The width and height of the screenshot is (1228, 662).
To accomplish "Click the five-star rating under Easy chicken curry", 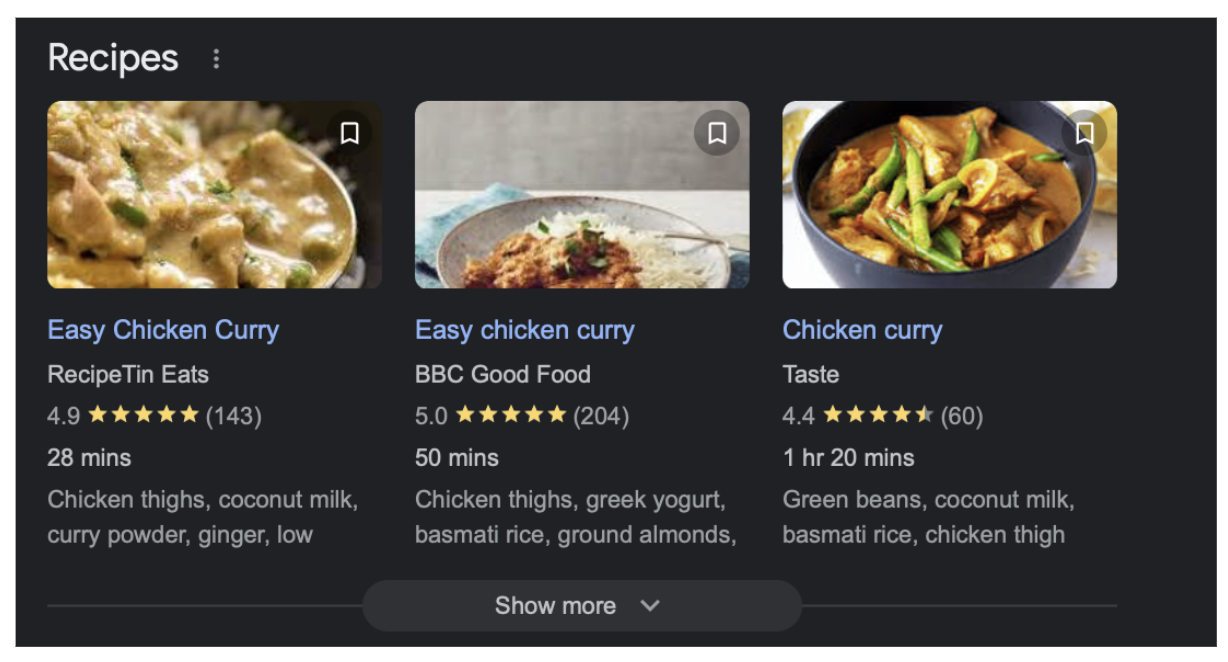I will coord(510,416).
